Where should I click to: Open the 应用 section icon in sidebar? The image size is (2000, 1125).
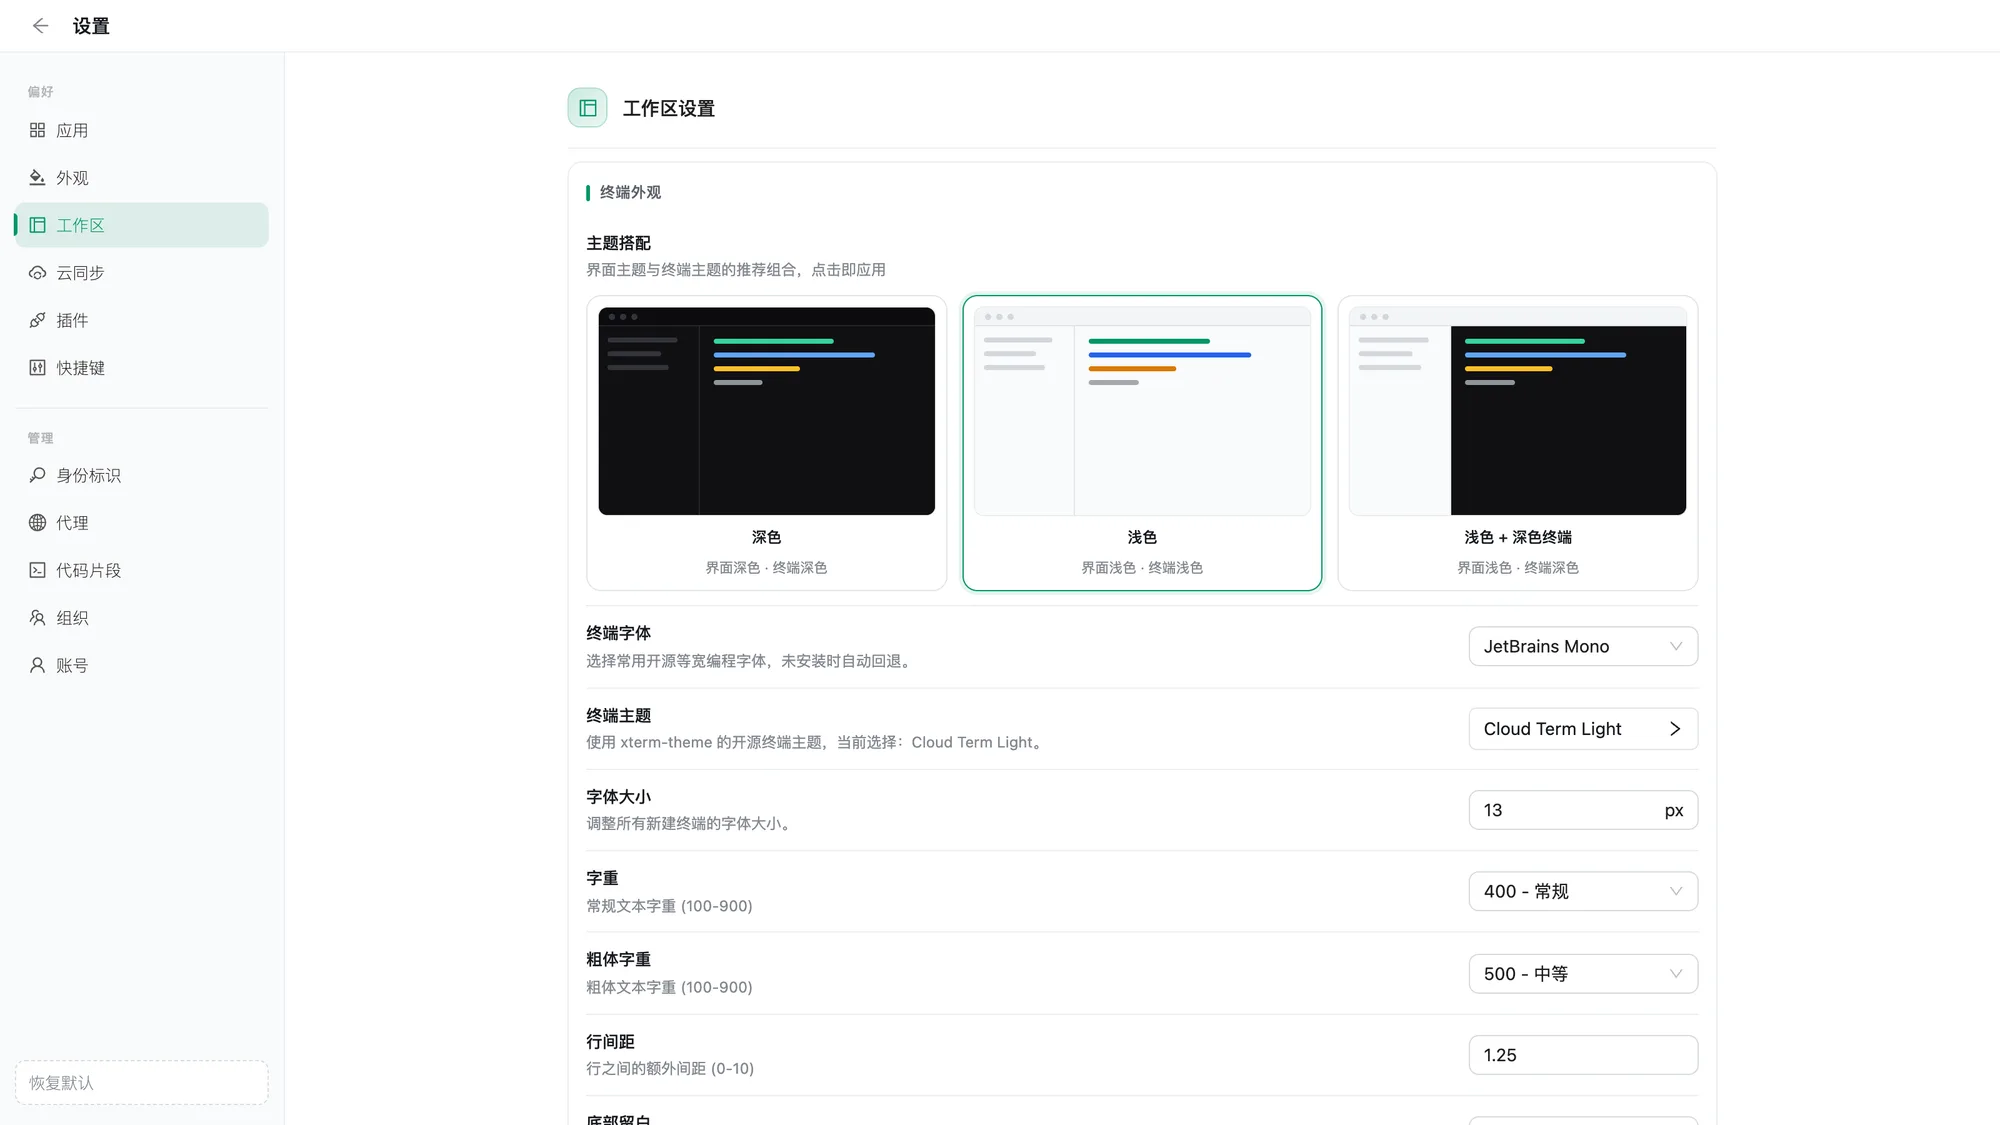(x=37, y=130)
